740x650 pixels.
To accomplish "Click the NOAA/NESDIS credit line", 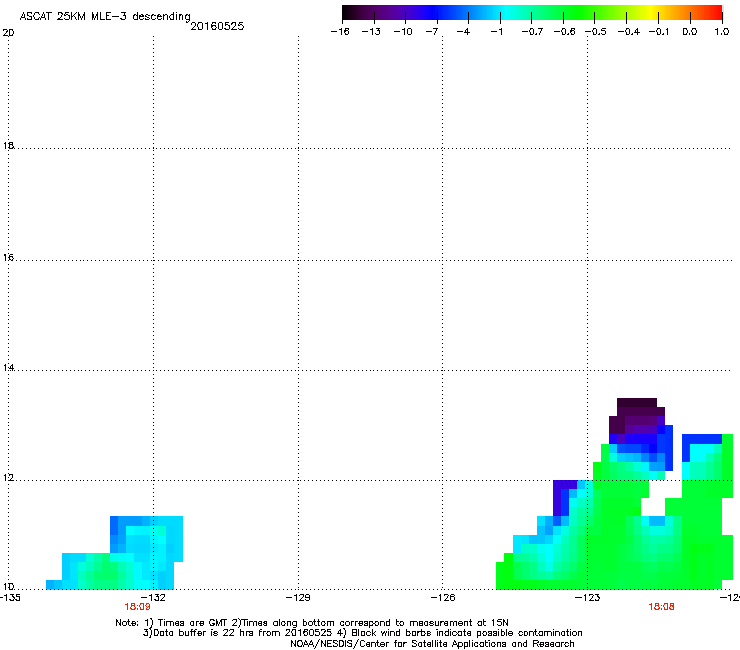I will click(432, 644).
